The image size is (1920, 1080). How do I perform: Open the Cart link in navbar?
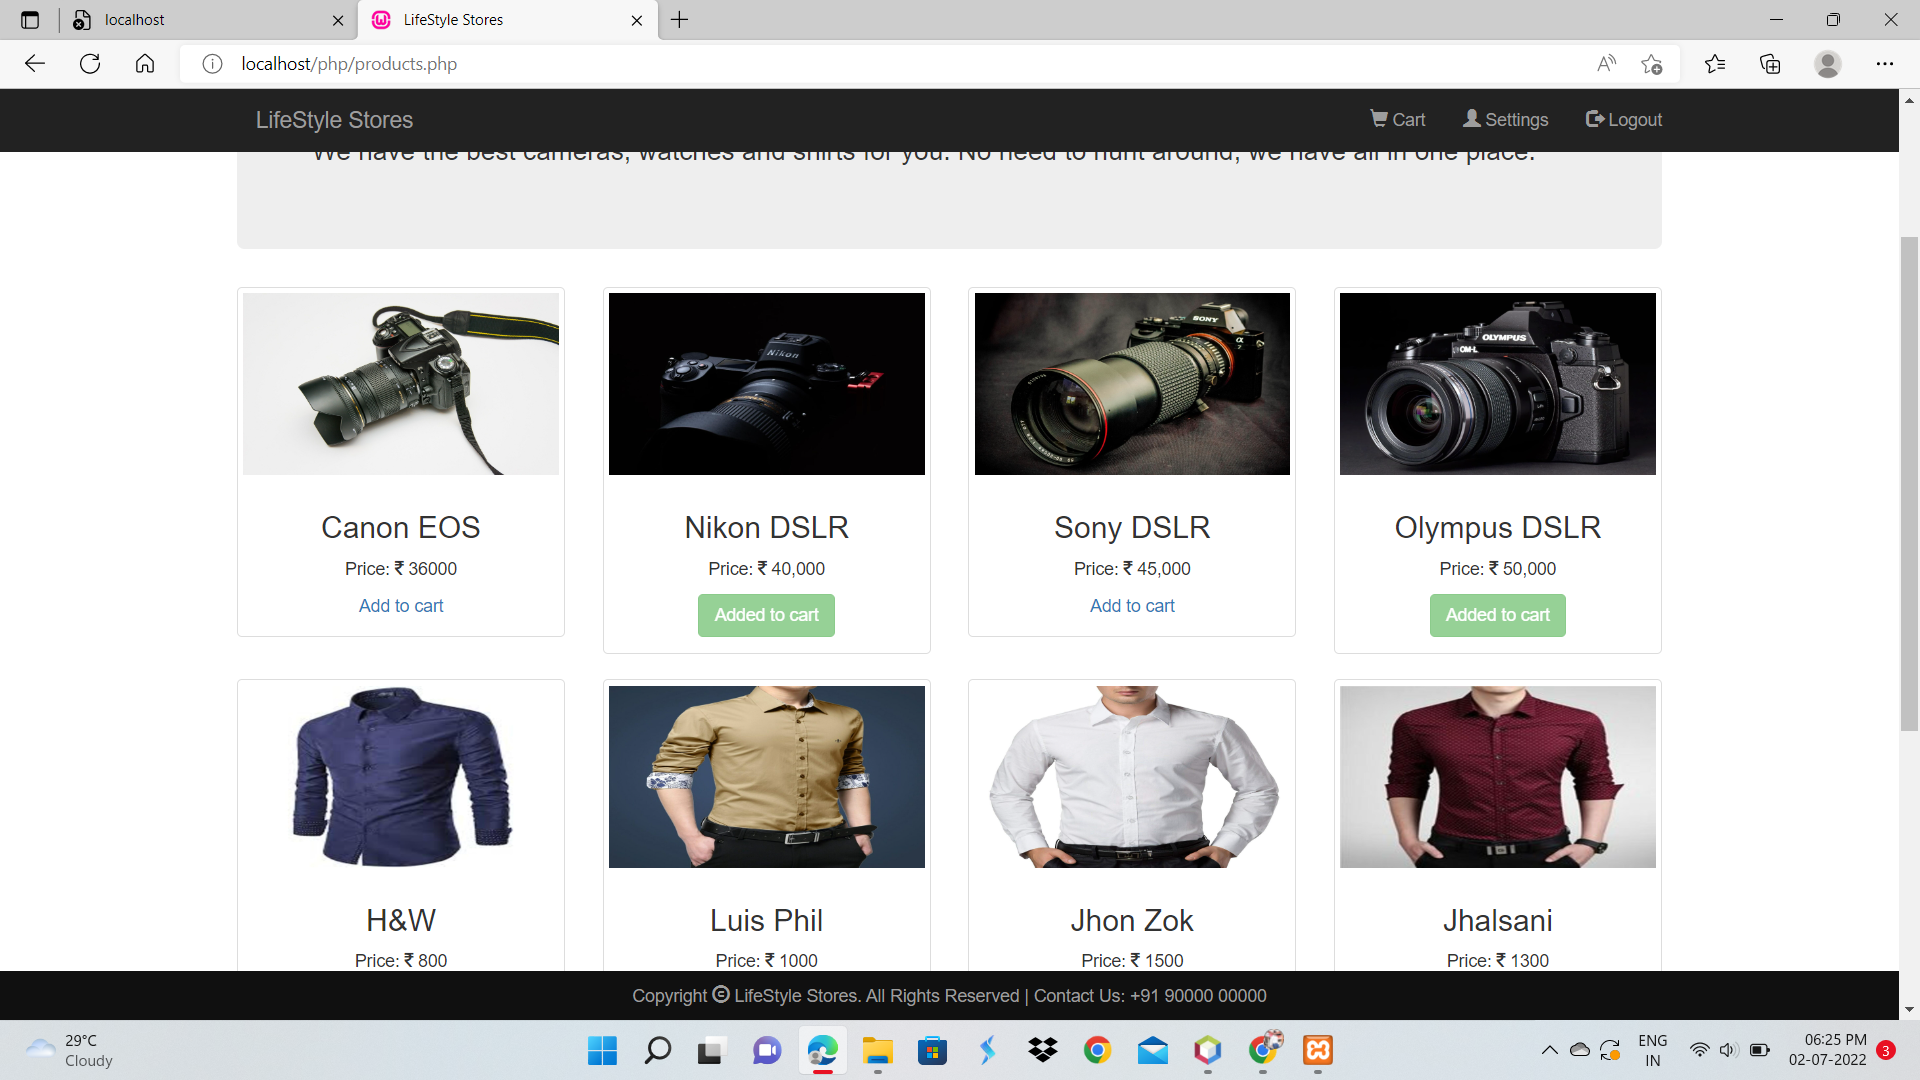(x=1397, y=120)
